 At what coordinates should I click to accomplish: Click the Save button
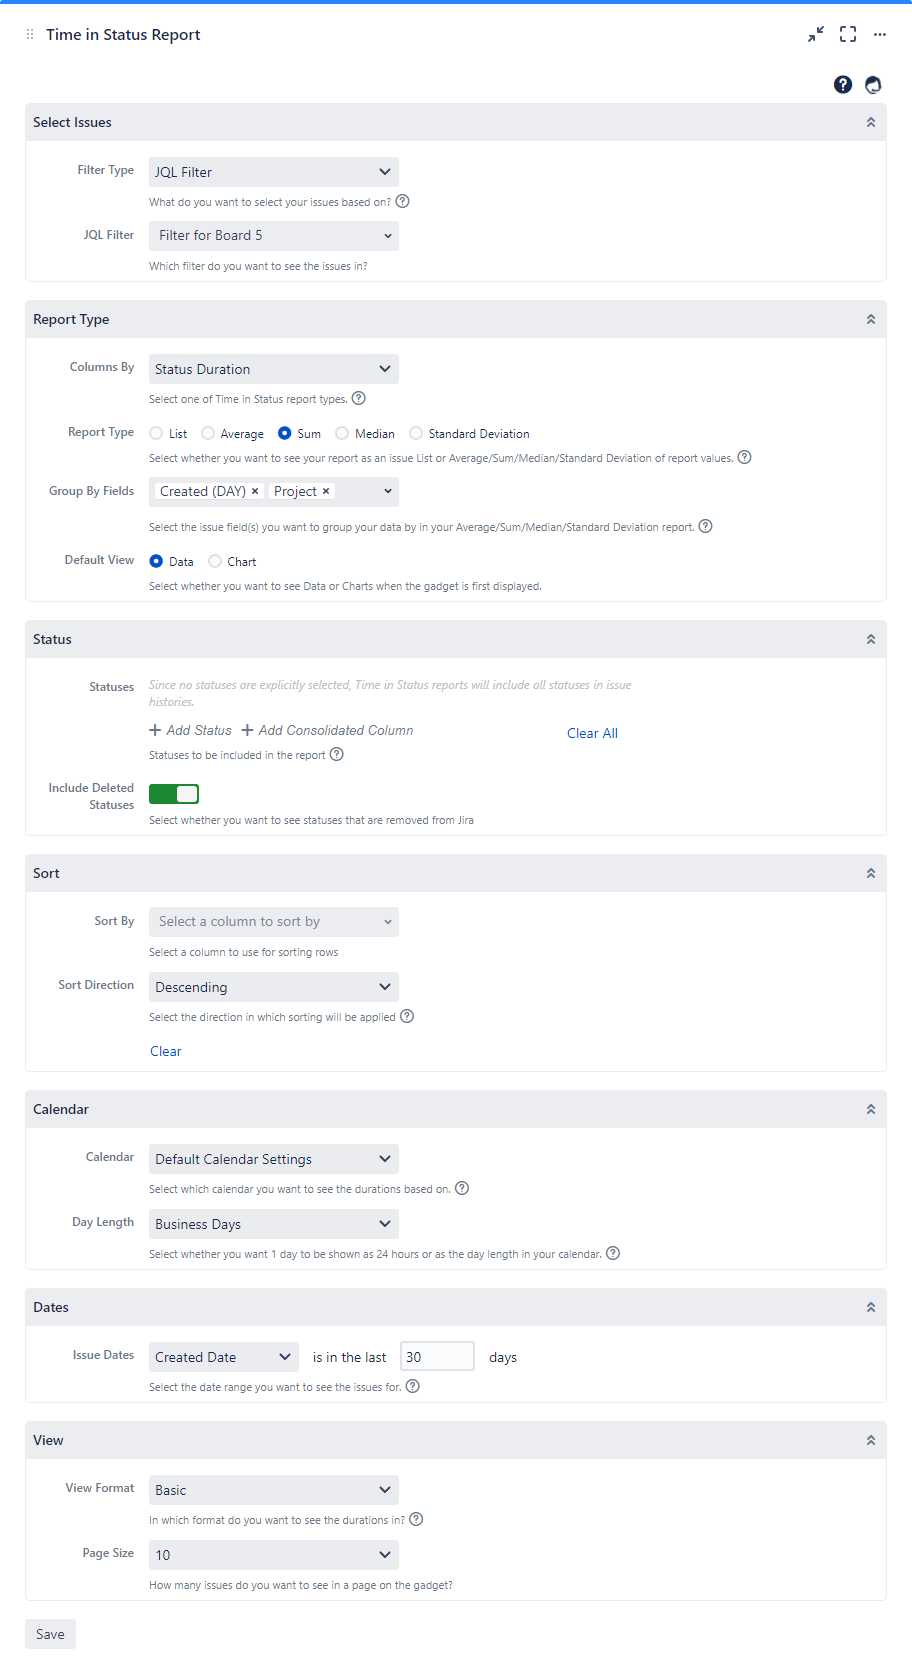click(49, 1633)
